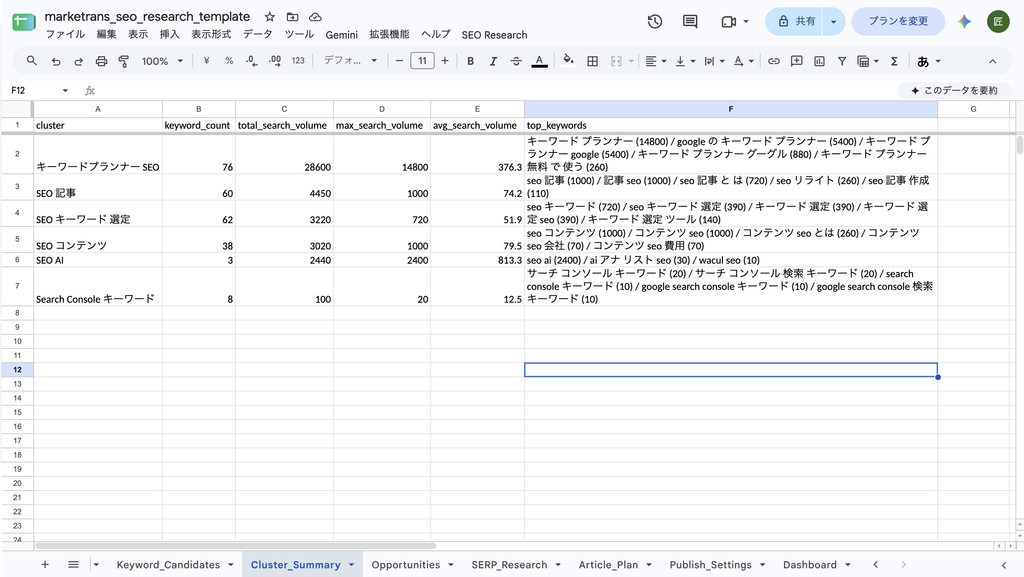Click the 共有 share button
Image resolution: width=1024 pixels, height=577 pixels.
click(796, 22)
